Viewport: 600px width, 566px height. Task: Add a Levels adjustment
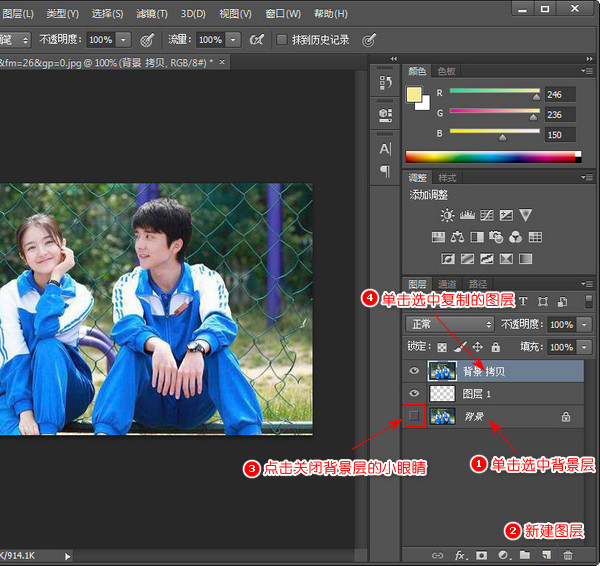(467, 215)
